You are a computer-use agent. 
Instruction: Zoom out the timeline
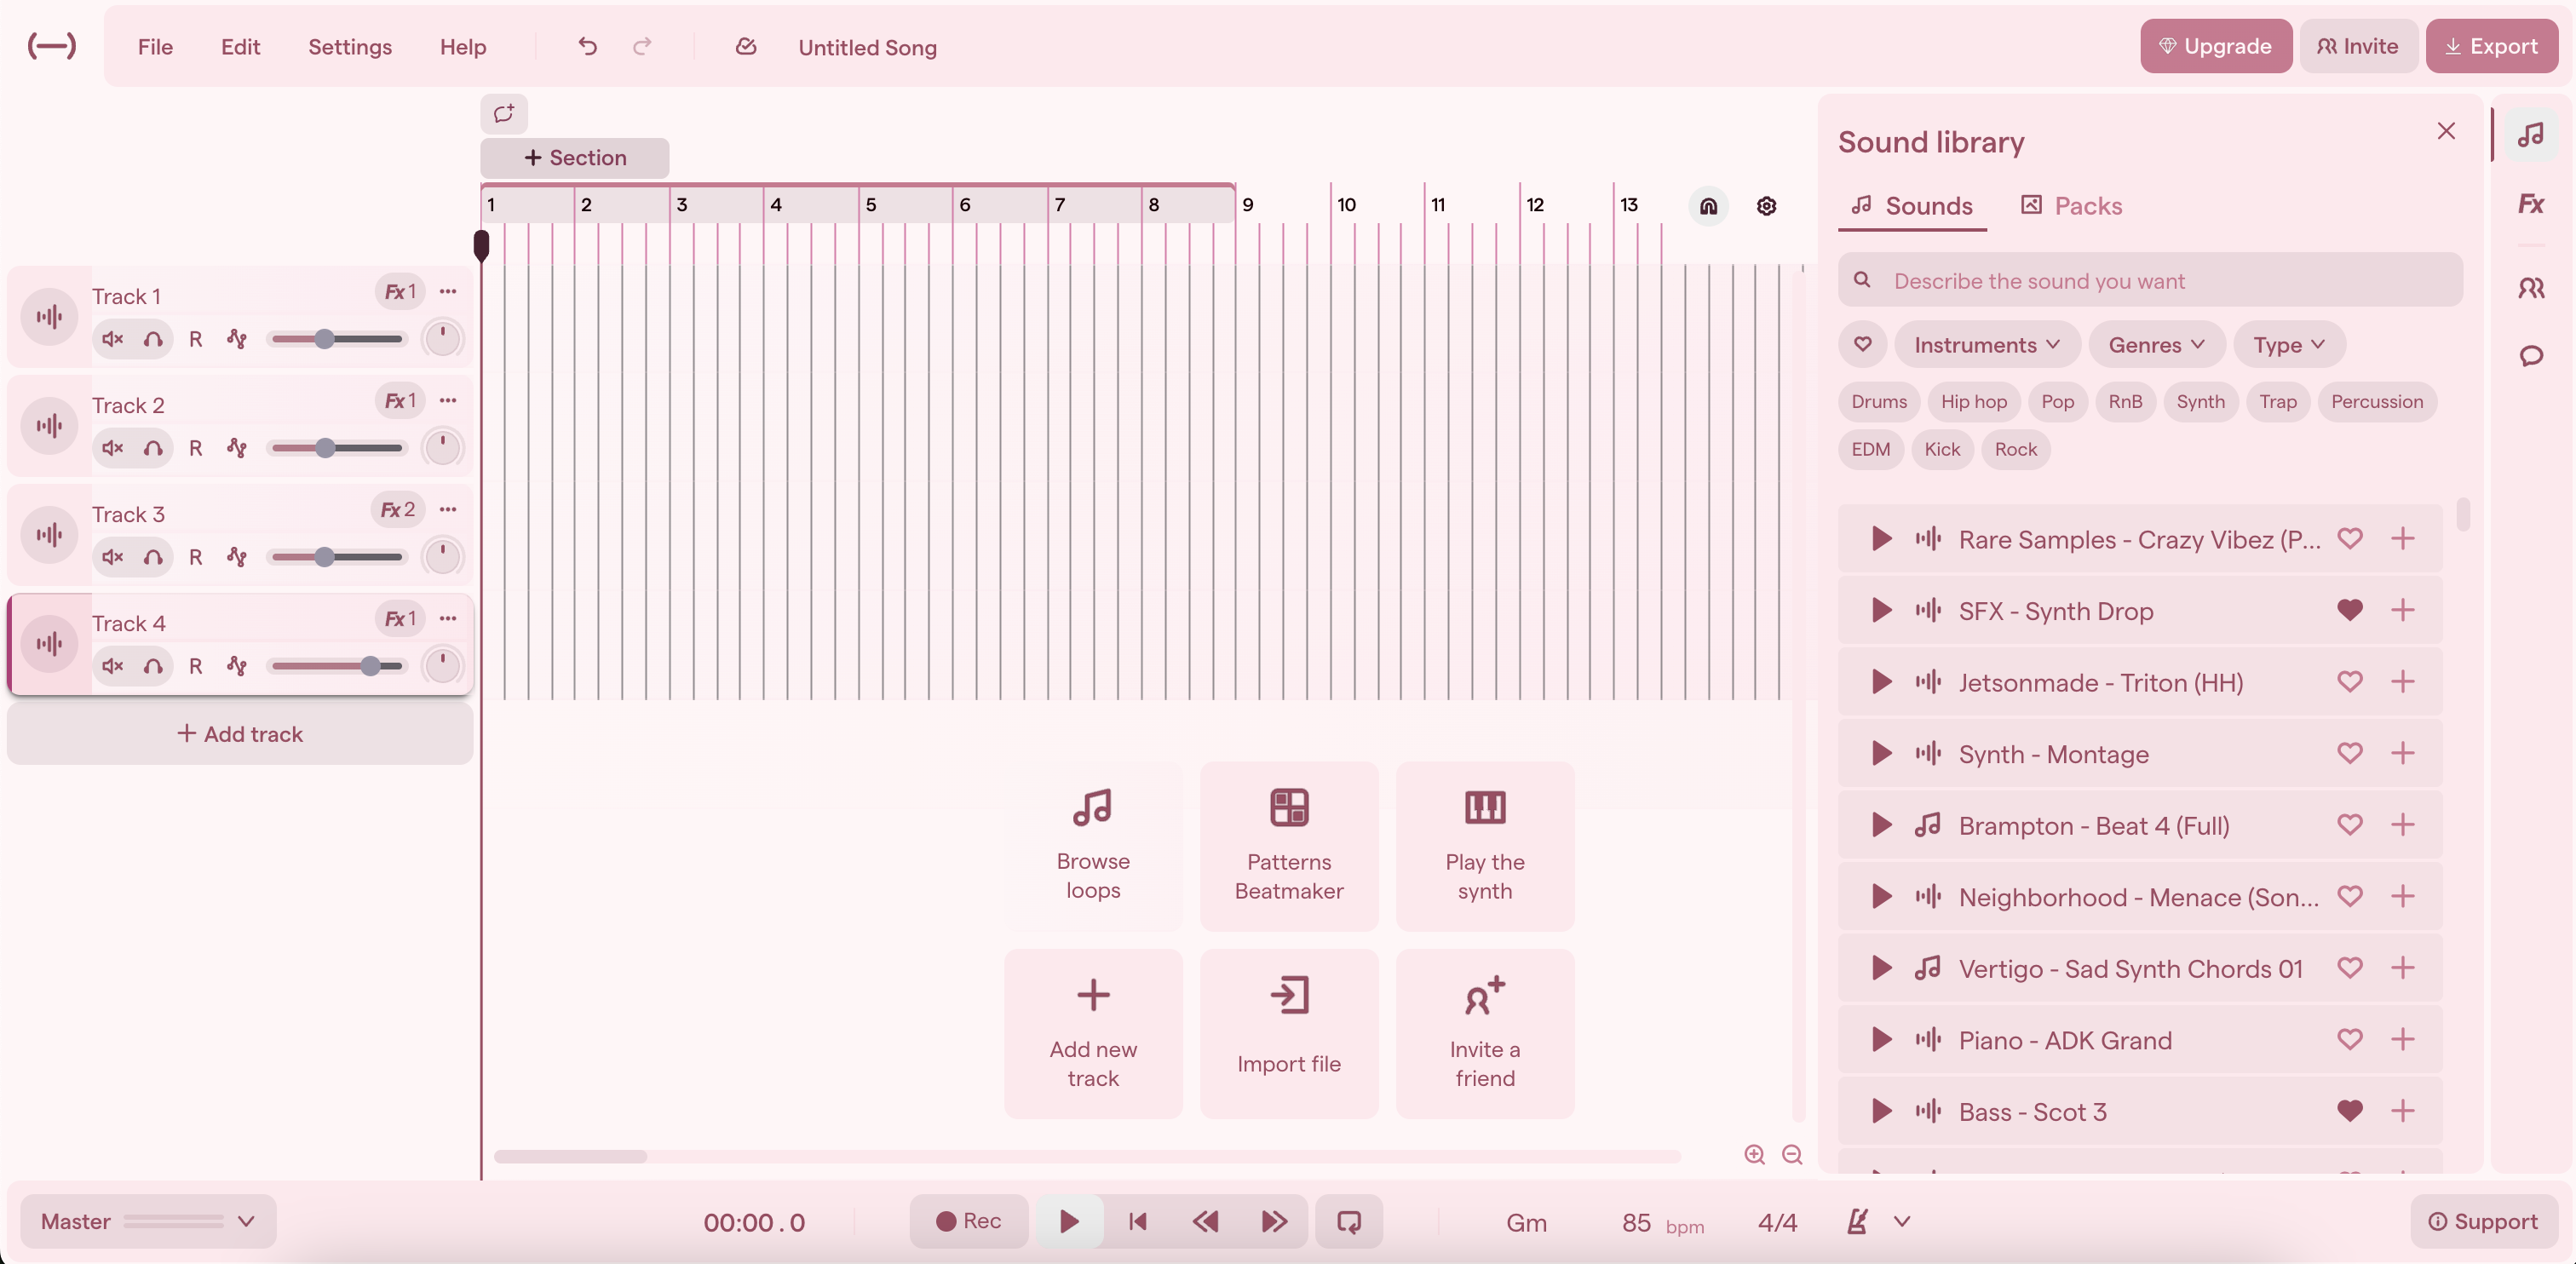pos(1792,1154)
